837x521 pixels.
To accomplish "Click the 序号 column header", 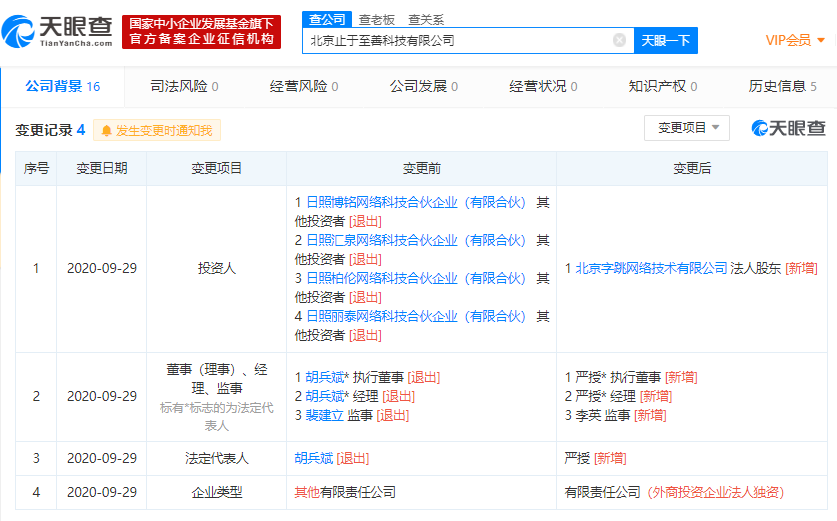I will click(36, 169).
